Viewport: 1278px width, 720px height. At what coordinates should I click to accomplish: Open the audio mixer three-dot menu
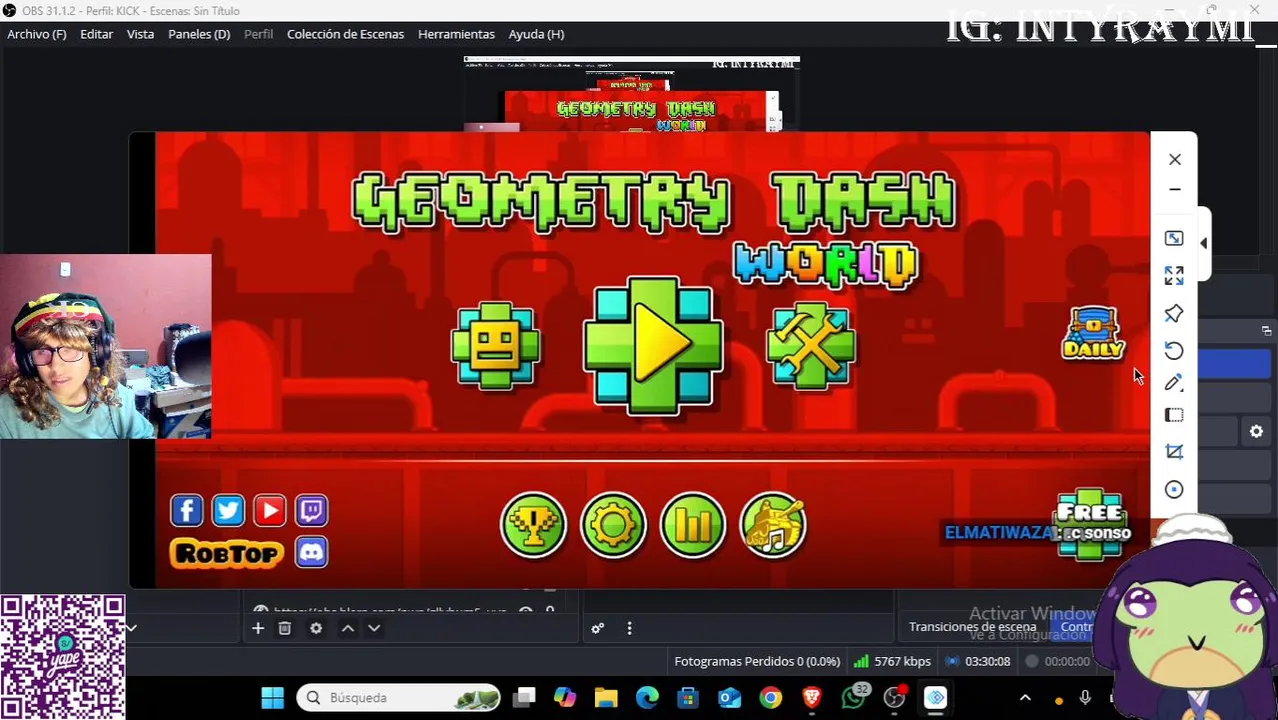coord(629,628)
